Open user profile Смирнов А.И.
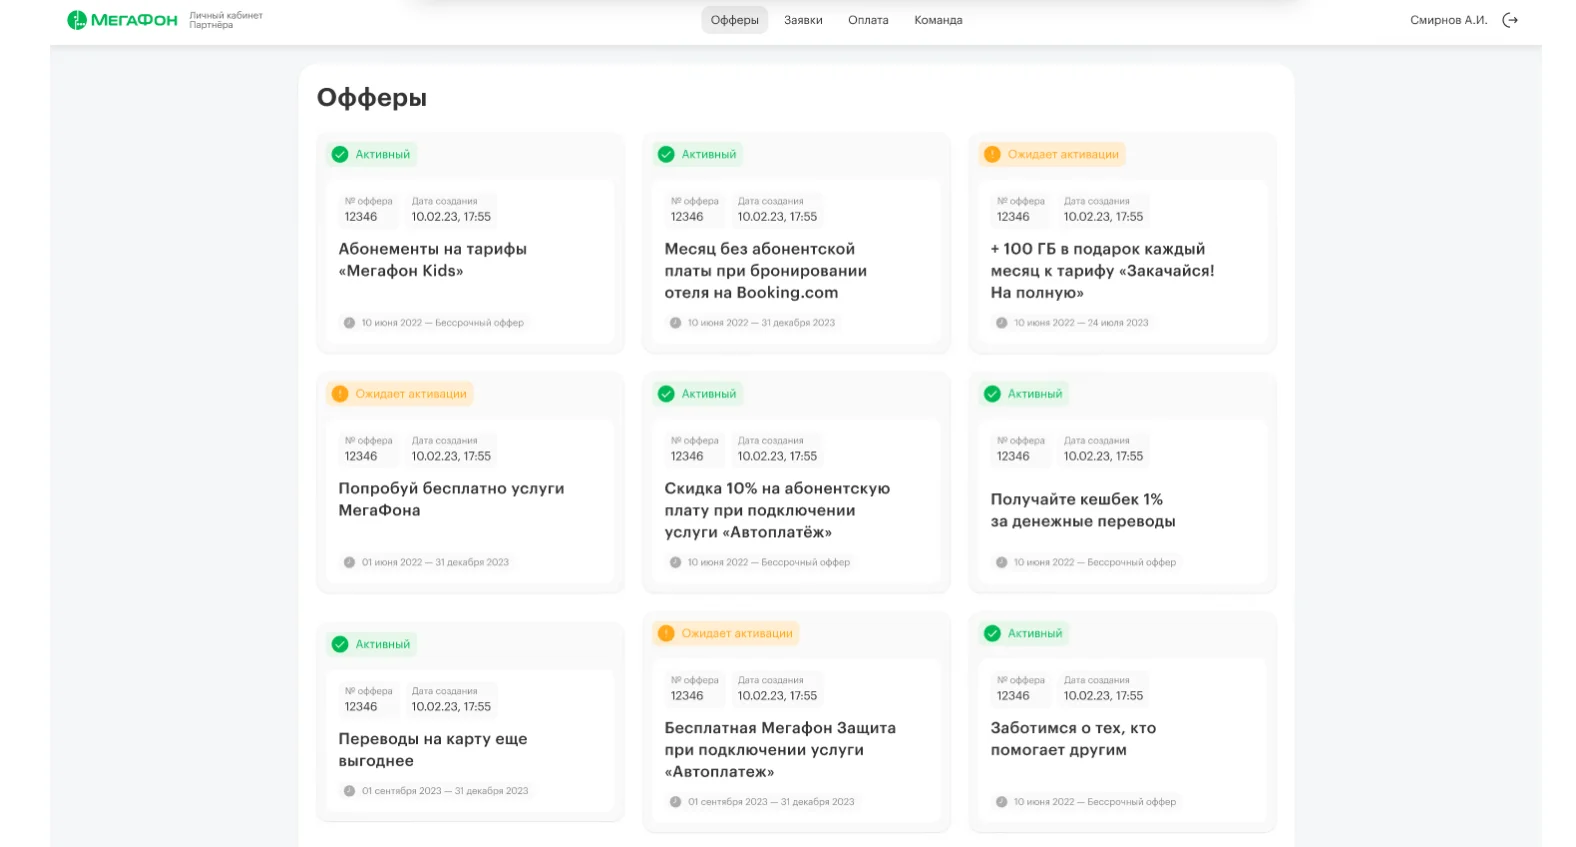Screen dimensions: 1576x847 coord(1448,20)
